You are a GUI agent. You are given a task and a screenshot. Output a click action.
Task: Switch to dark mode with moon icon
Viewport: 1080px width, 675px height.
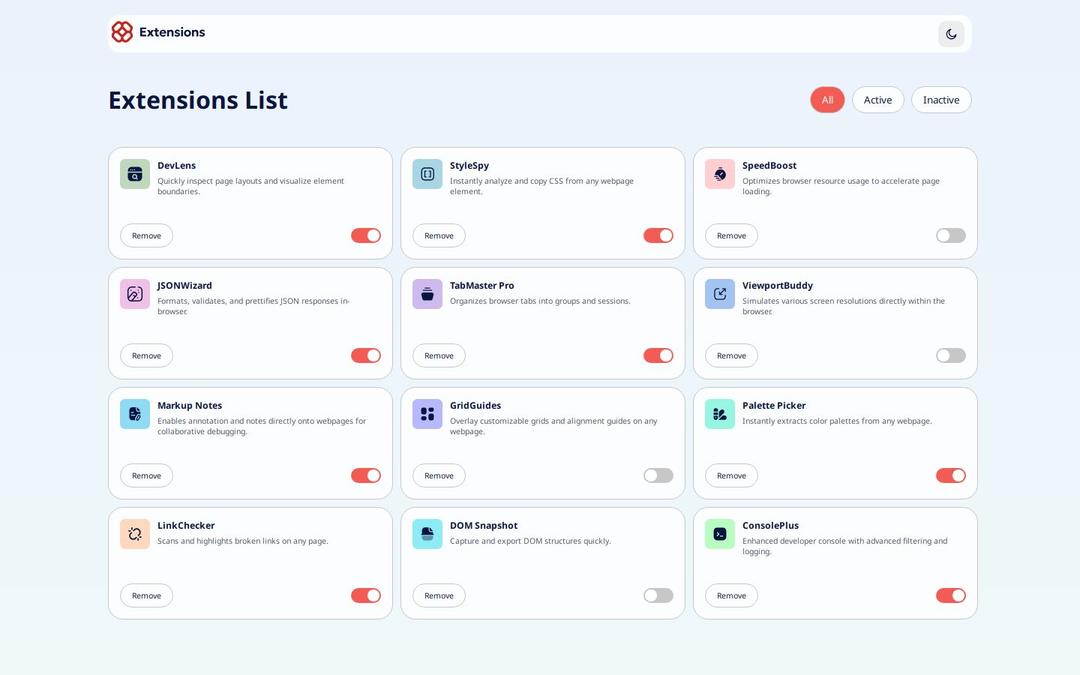(x=951, y=34)
